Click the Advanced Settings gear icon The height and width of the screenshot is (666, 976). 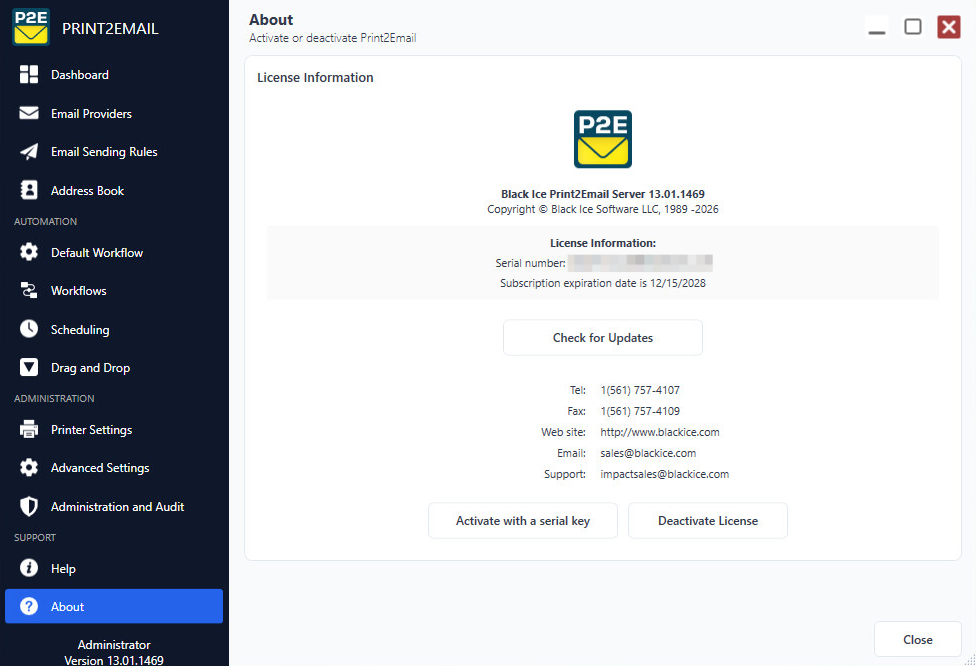(x=29, y=467)
